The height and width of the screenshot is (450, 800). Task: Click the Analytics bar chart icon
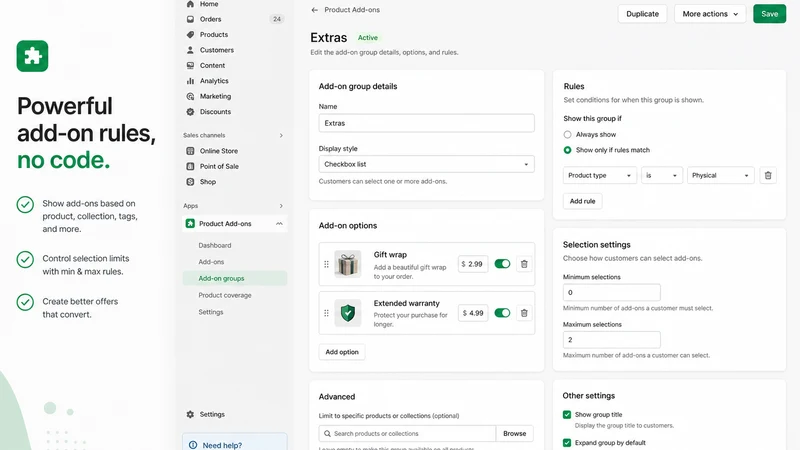click(x=190, y=81)
